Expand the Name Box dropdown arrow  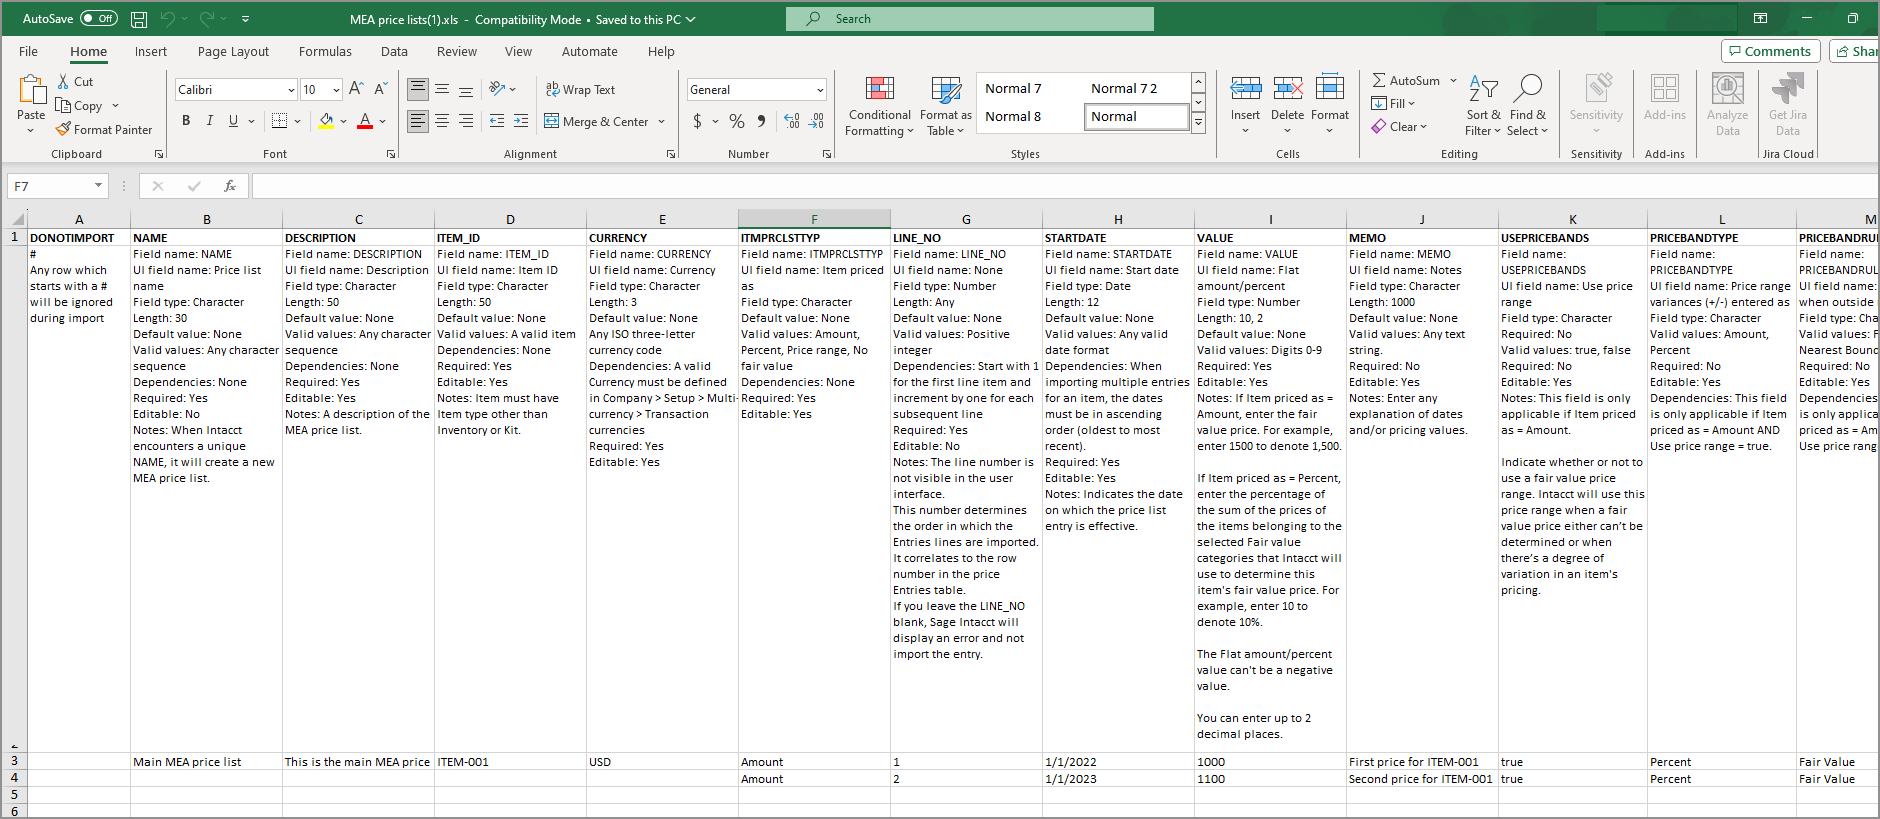(98, 186)
